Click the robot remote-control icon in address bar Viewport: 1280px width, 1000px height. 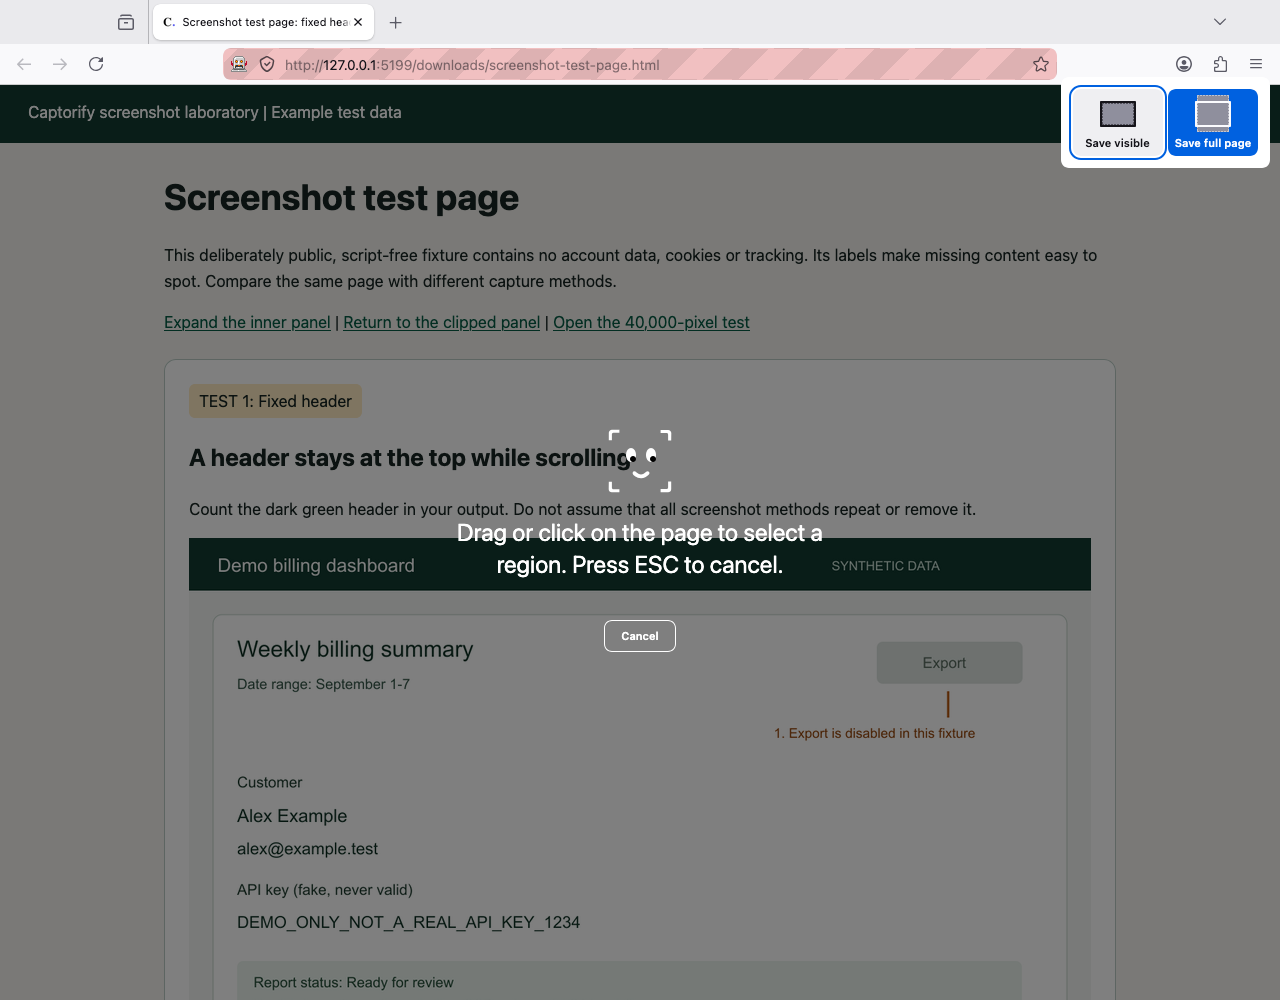(239, 64)
